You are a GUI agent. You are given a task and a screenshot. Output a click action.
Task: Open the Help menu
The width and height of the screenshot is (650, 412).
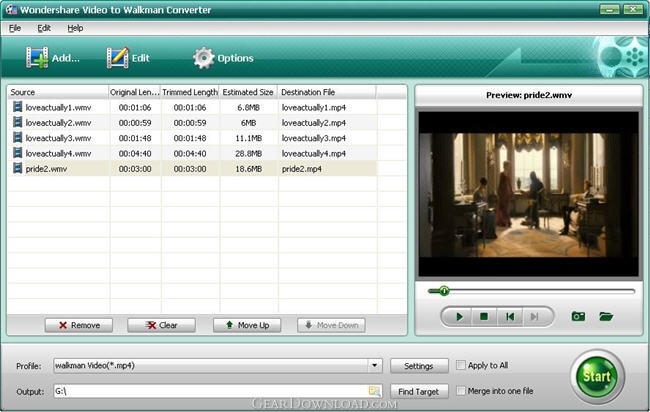(75, 28)
